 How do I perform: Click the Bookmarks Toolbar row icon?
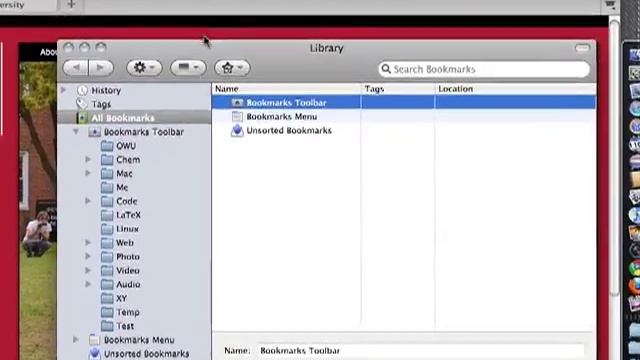[237, 102]
